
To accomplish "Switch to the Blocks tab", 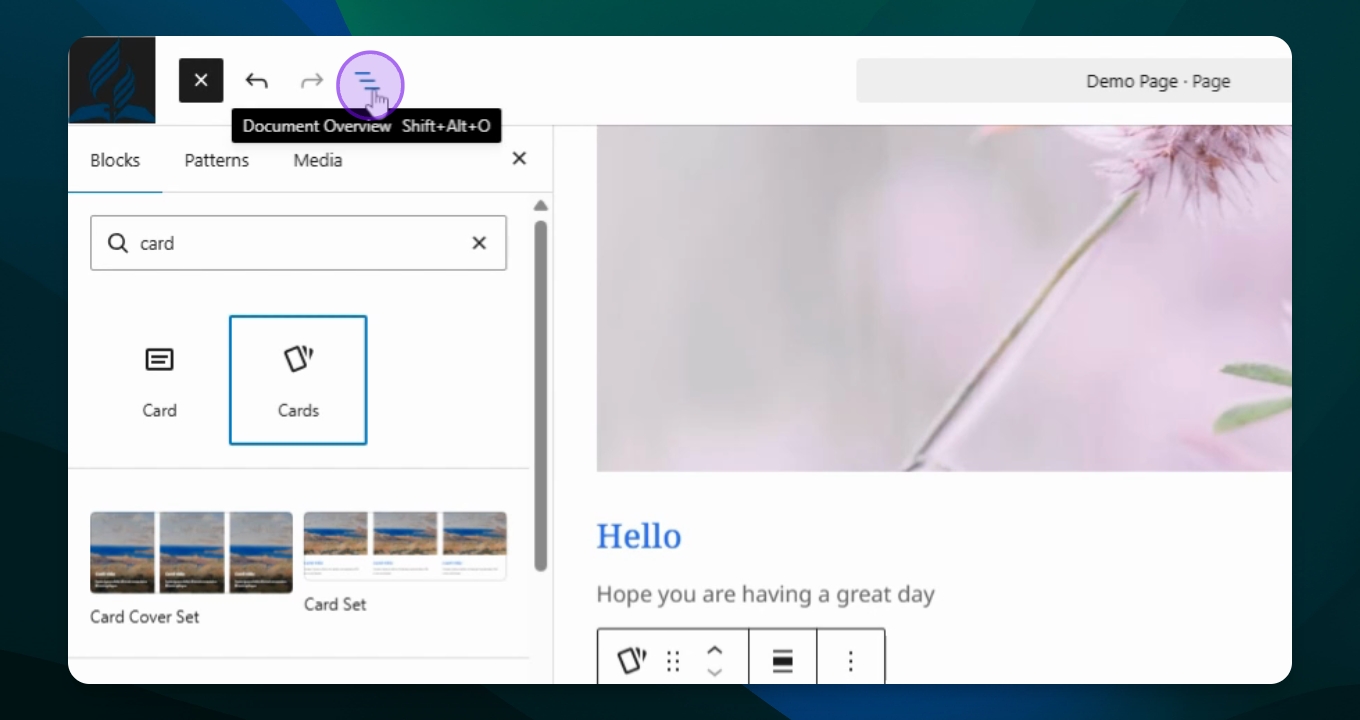I will [115, 160].
